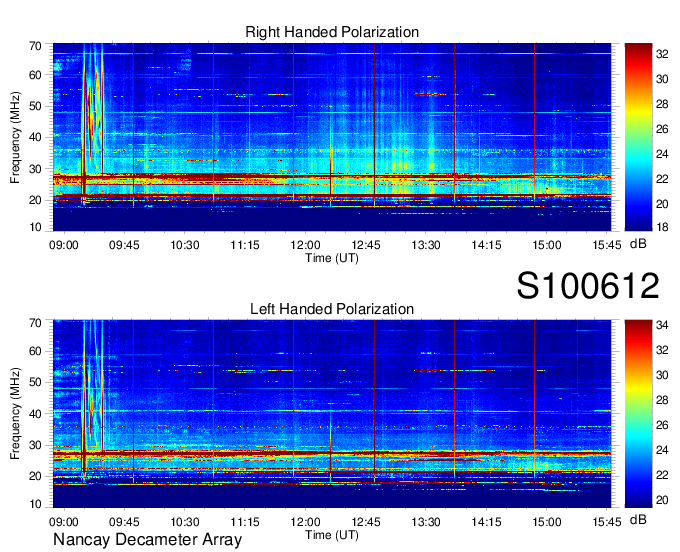Click "26" value on the upper colorbar scale
Screen dimensions: 680x552
[662, 129]
